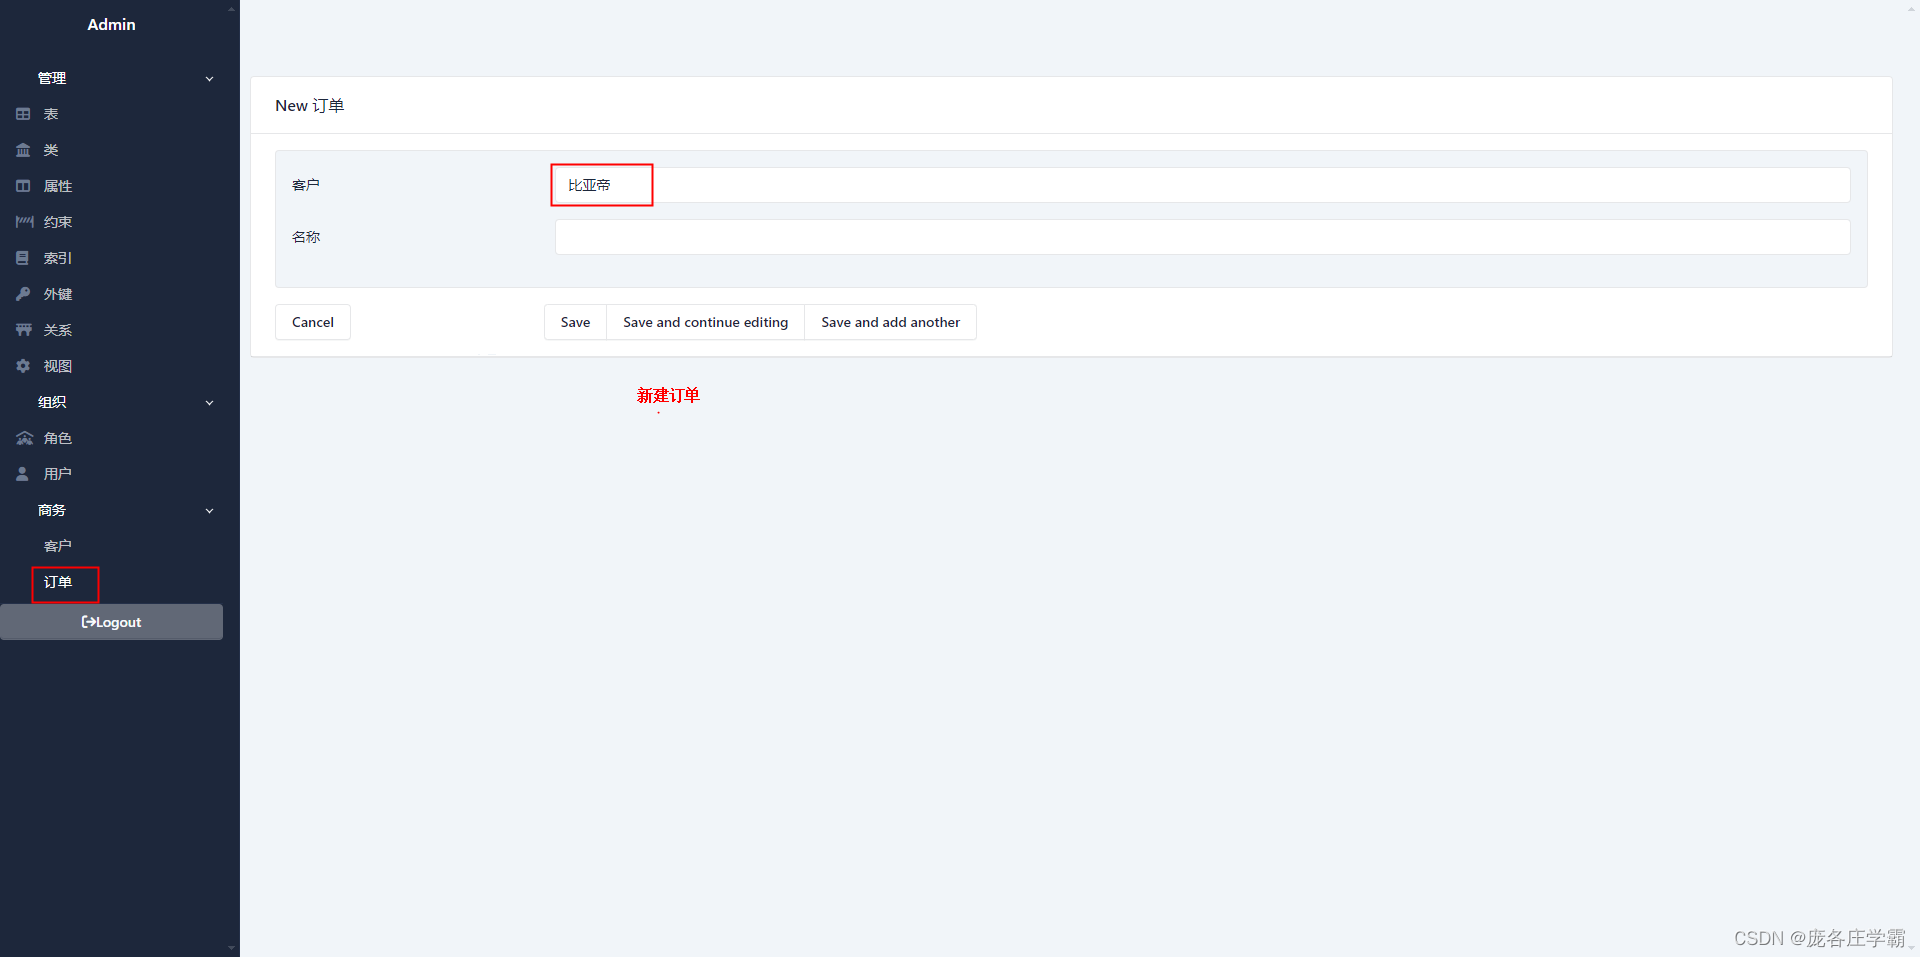Click Save and add another

pos(890,322)
